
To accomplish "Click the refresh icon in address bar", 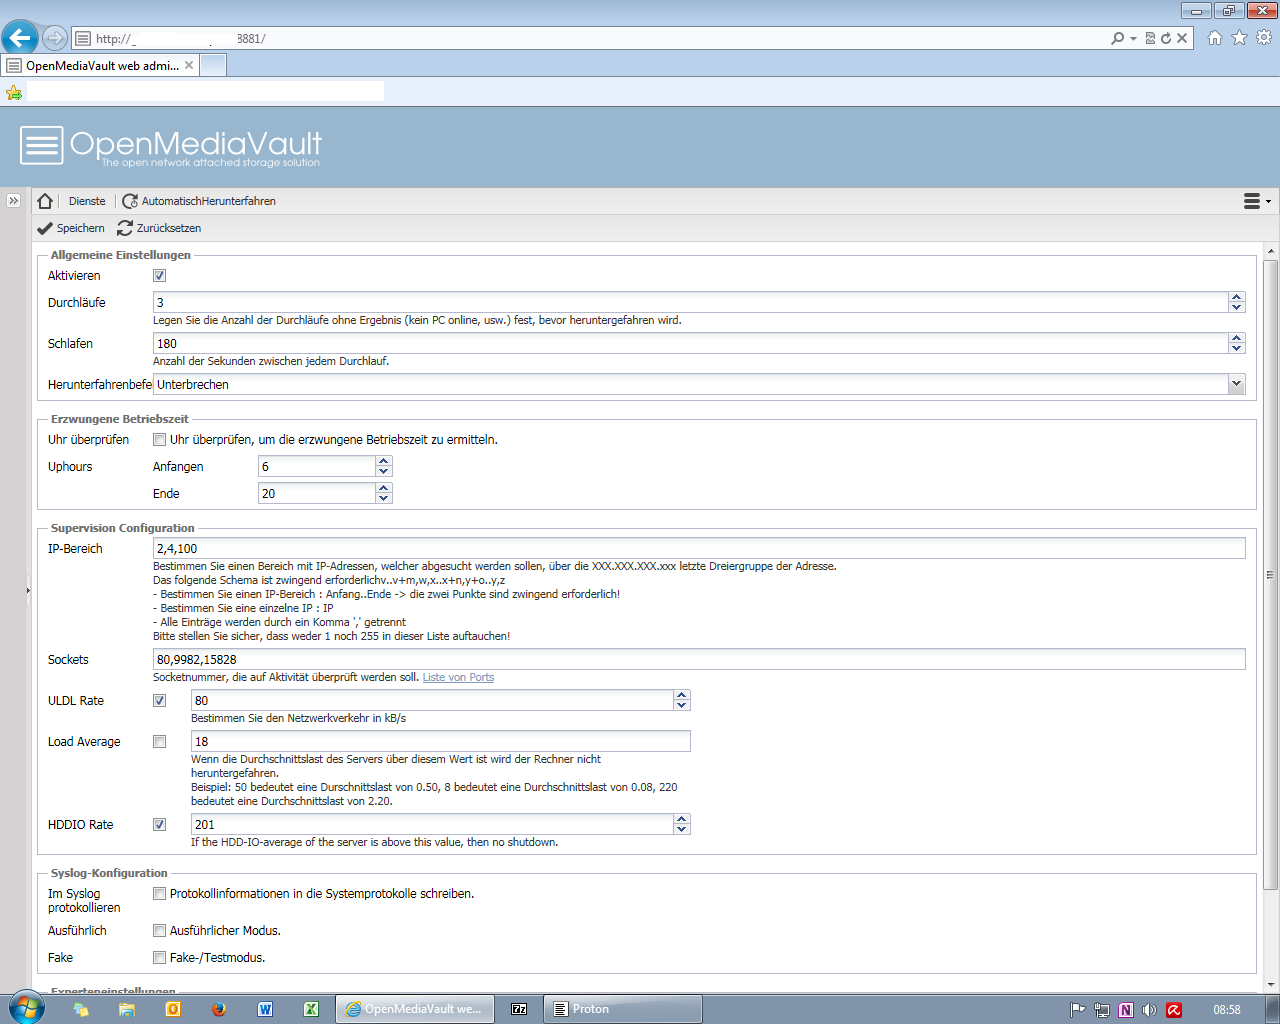I will 1166,38.
